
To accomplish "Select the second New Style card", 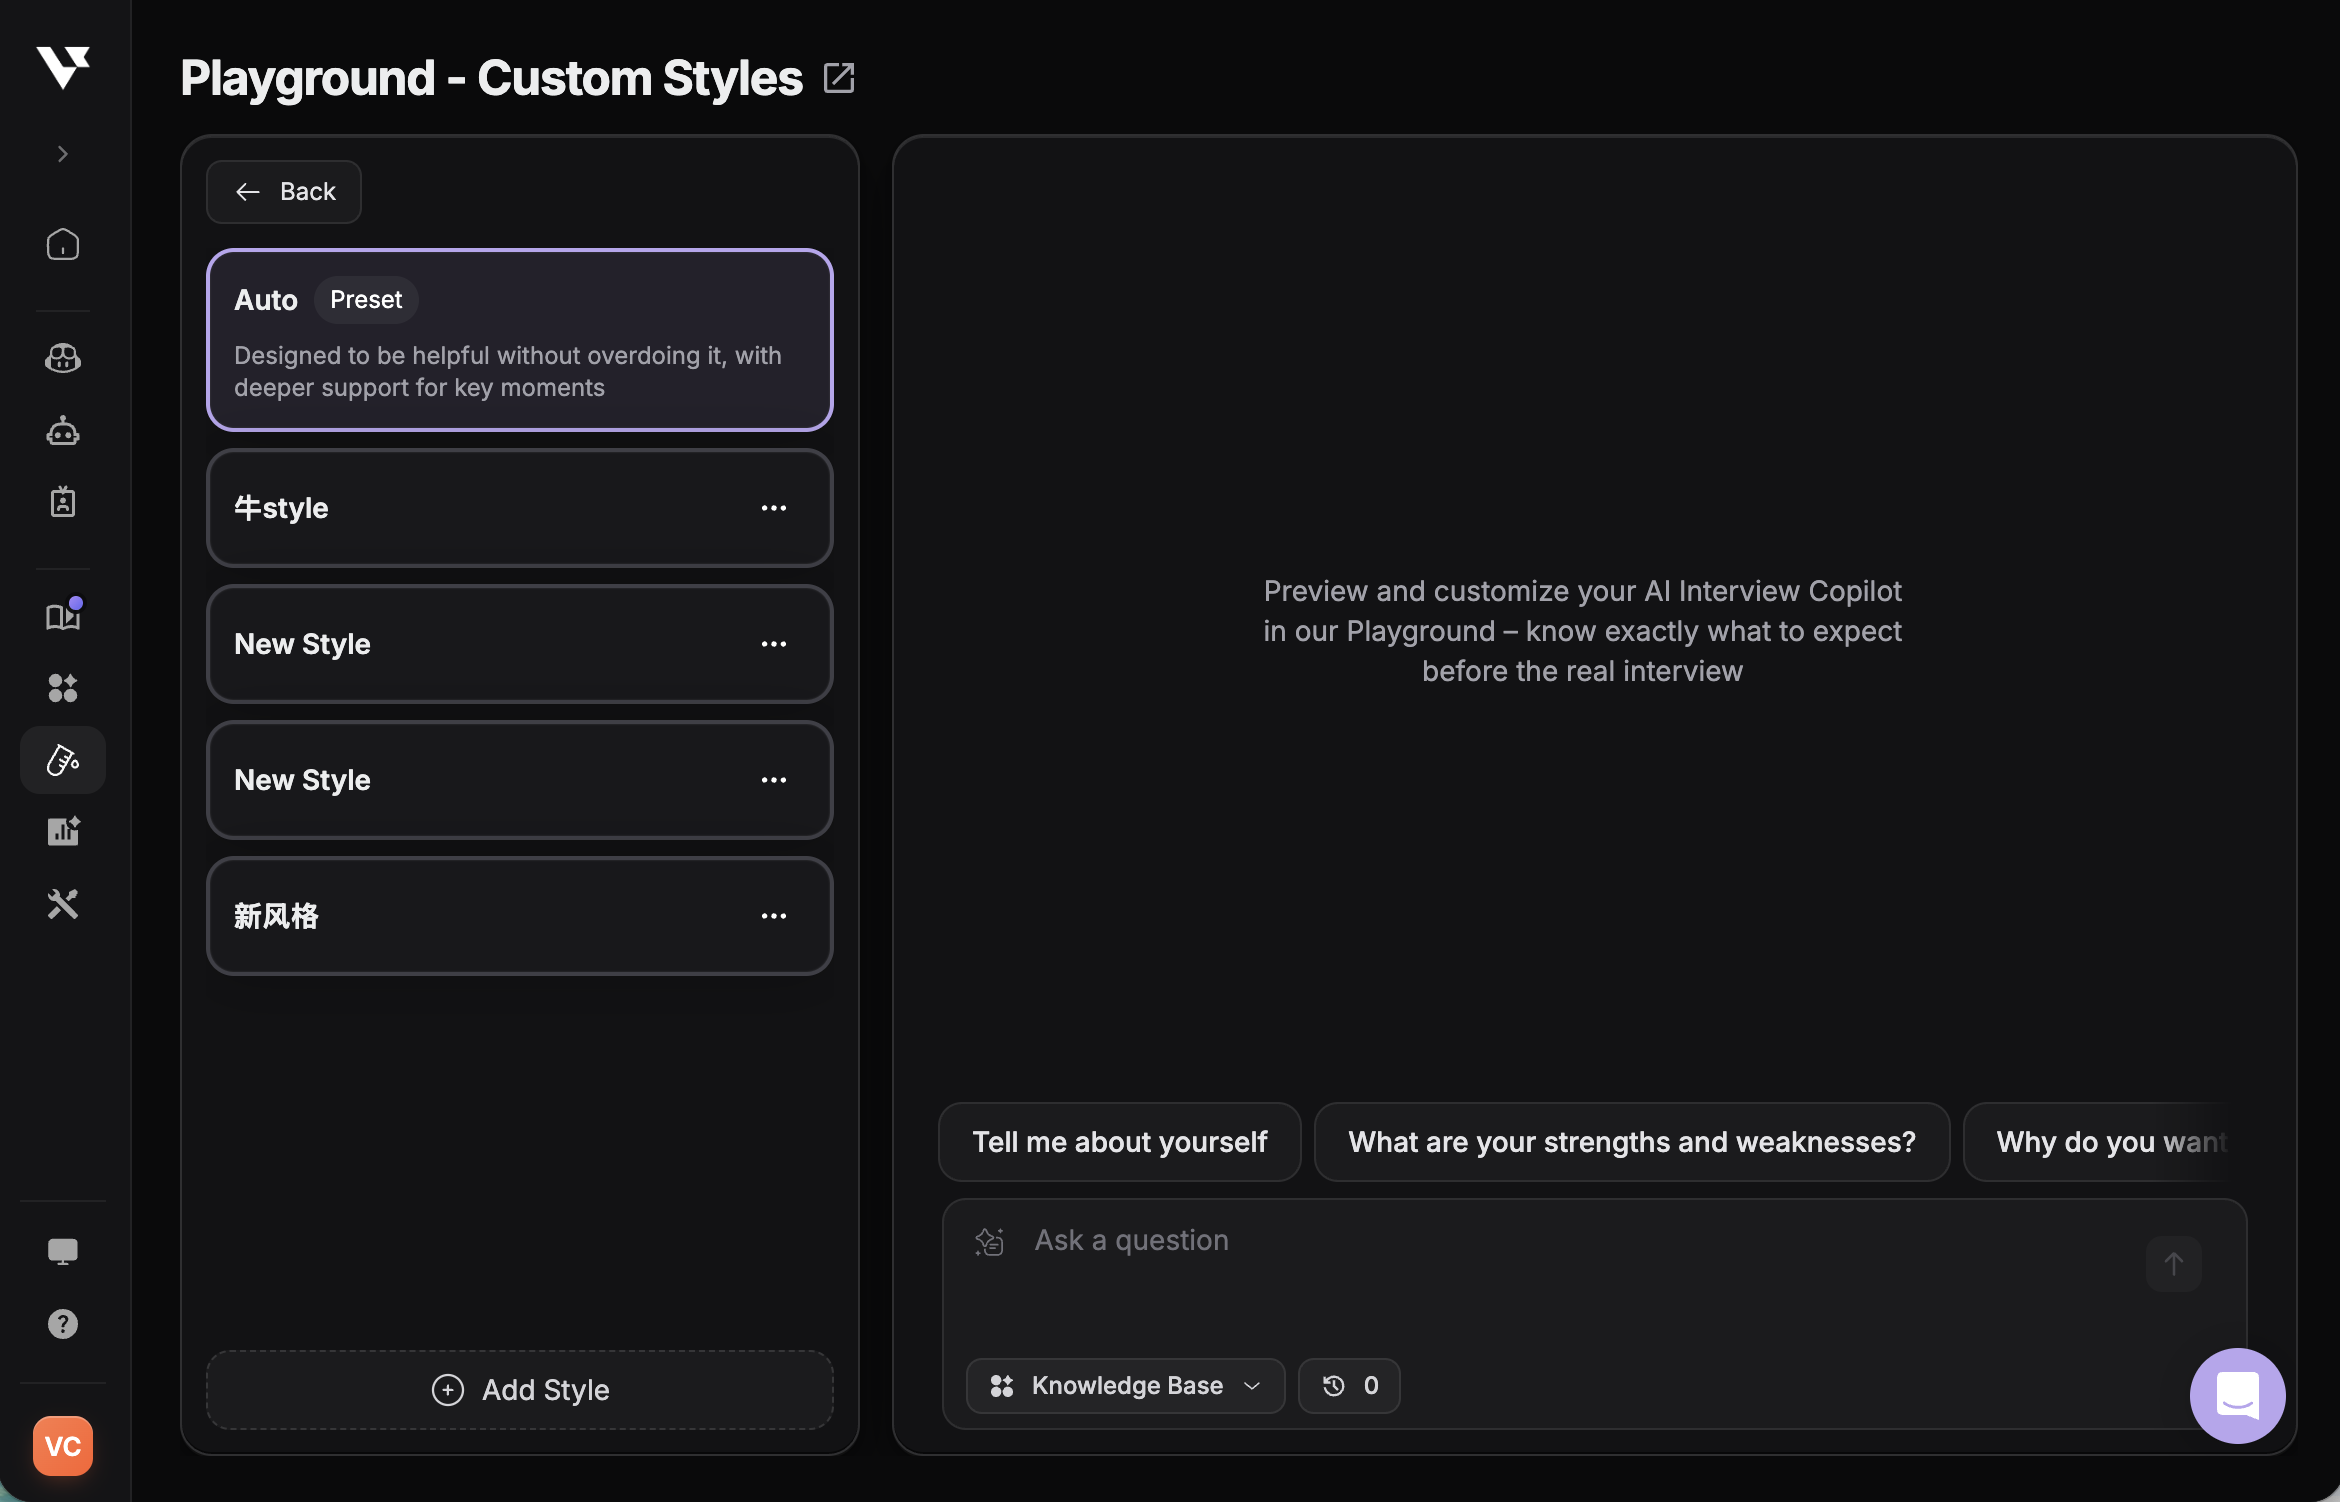I will 520,780.
